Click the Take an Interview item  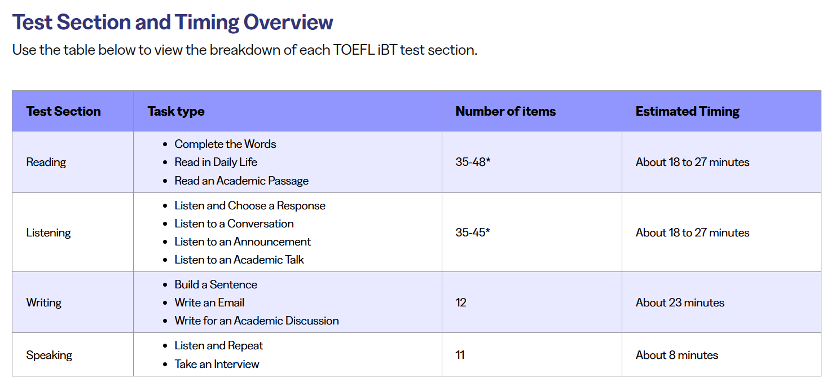tap(216, 364)
